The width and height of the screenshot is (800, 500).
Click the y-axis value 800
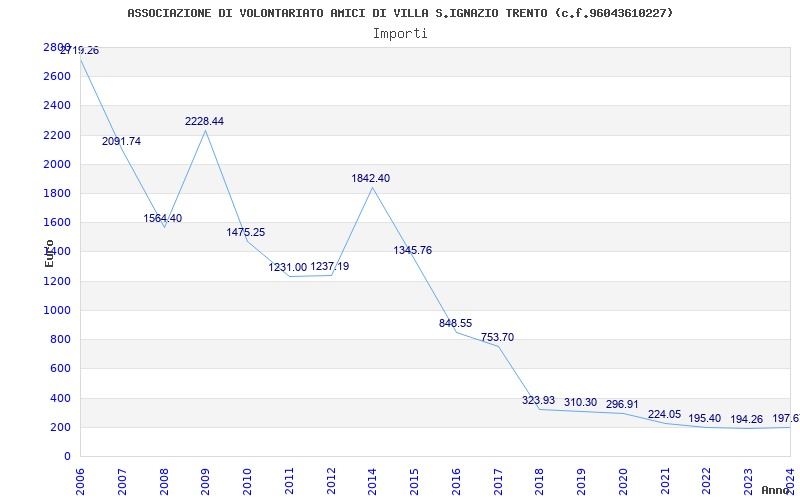pos(62,340)
